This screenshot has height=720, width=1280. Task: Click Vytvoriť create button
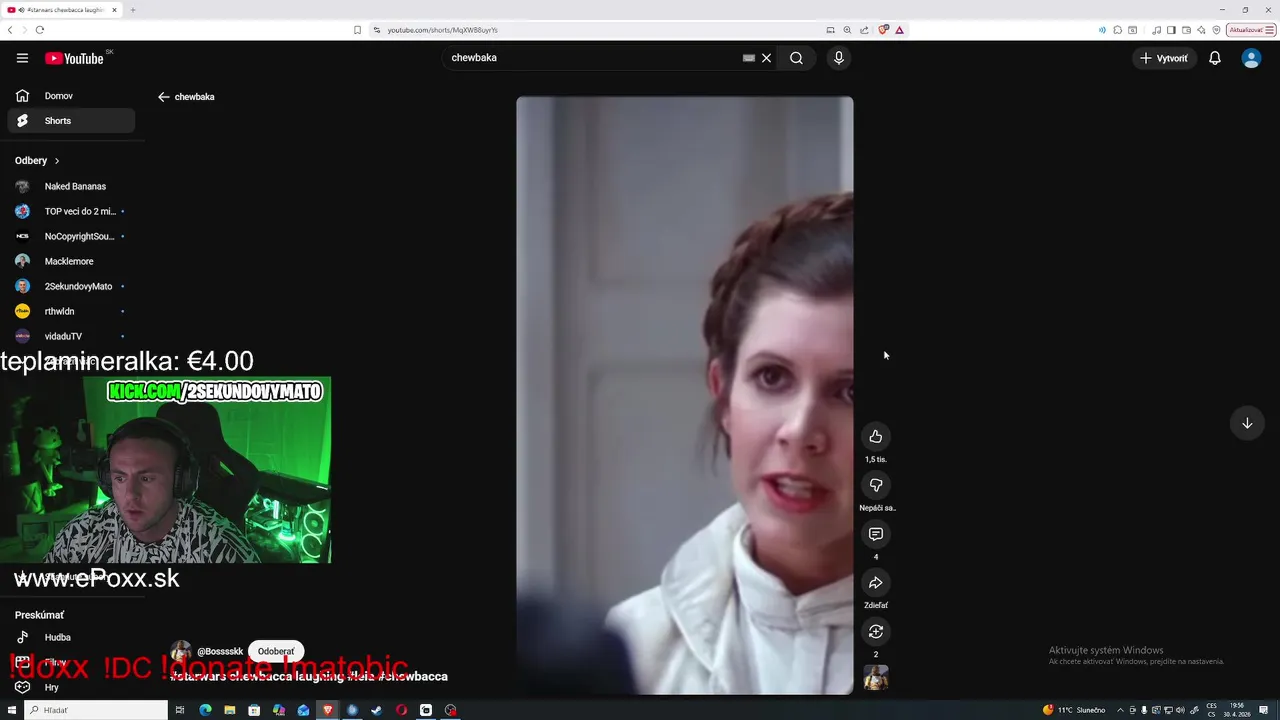pyautogui.click(x=1164, y=58)
